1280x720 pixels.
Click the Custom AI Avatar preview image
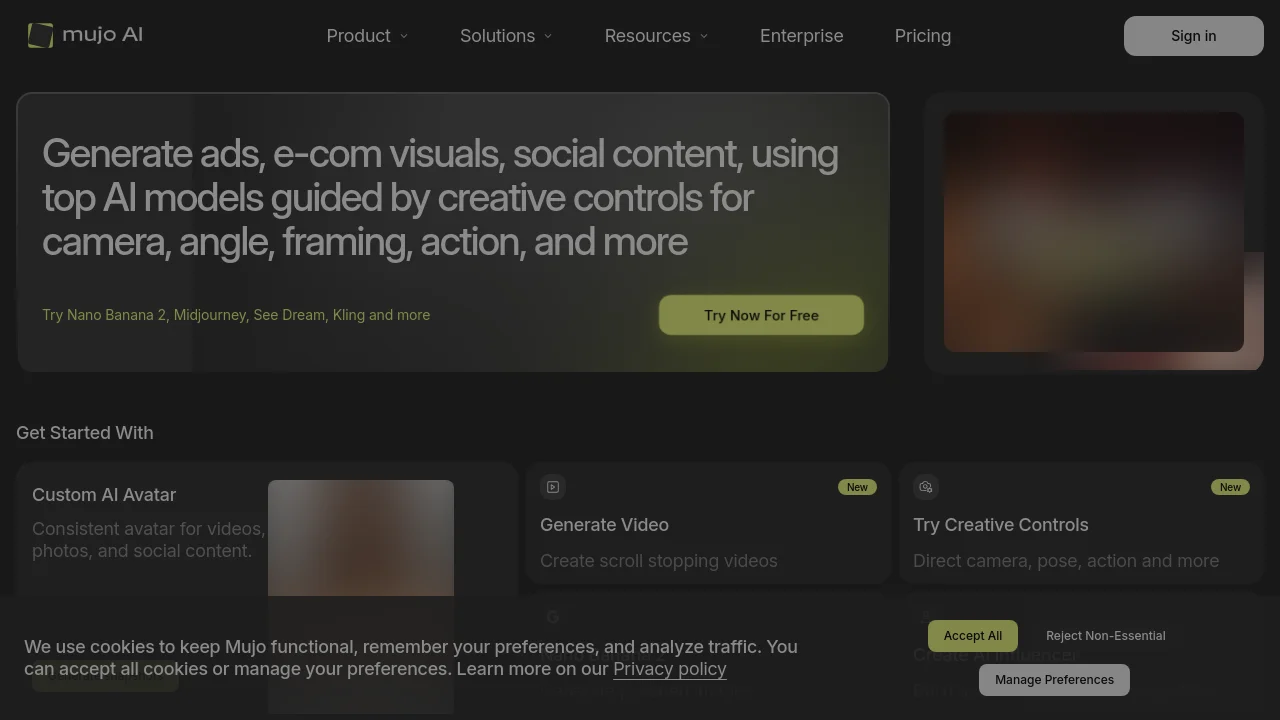(361, 597)
